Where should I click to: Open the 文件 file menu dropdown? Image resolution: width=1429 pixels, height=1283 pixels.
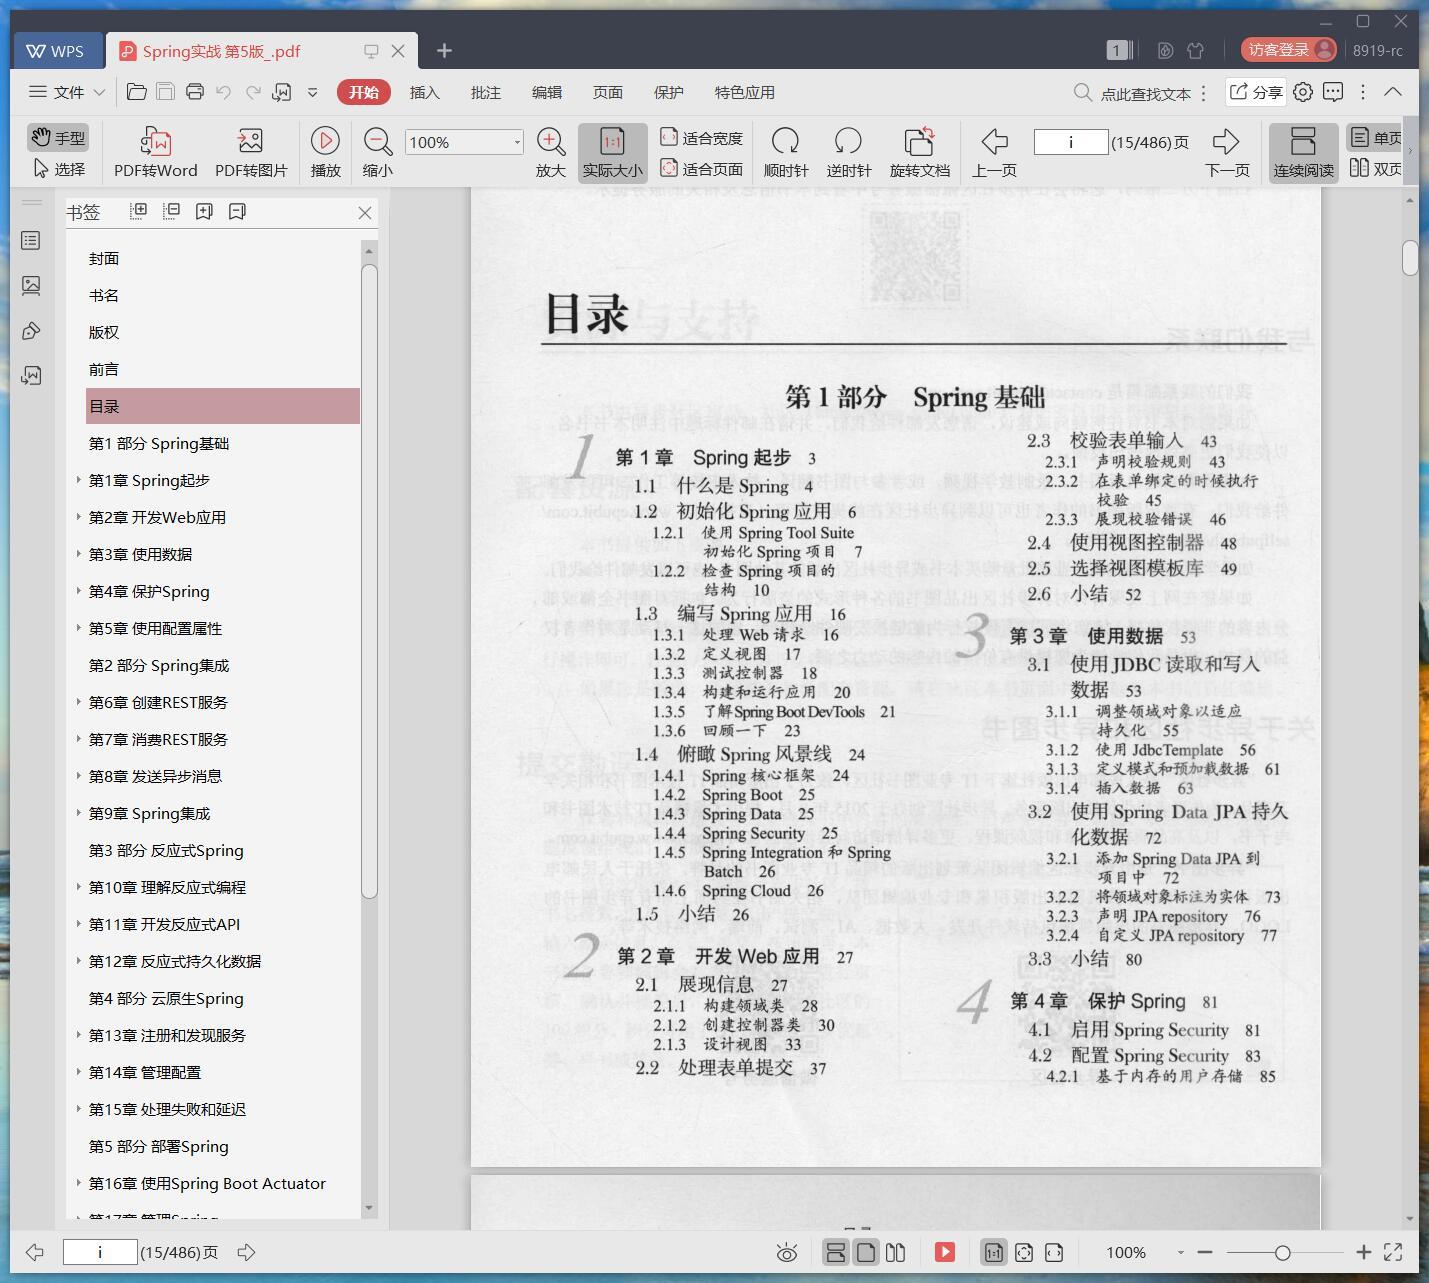point(66,92)
